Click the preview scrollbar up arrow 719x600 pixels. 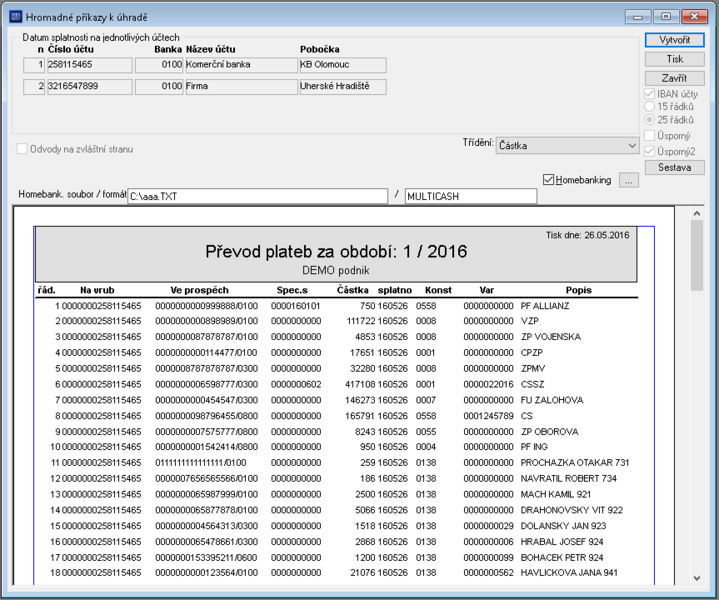pos(697,213)
